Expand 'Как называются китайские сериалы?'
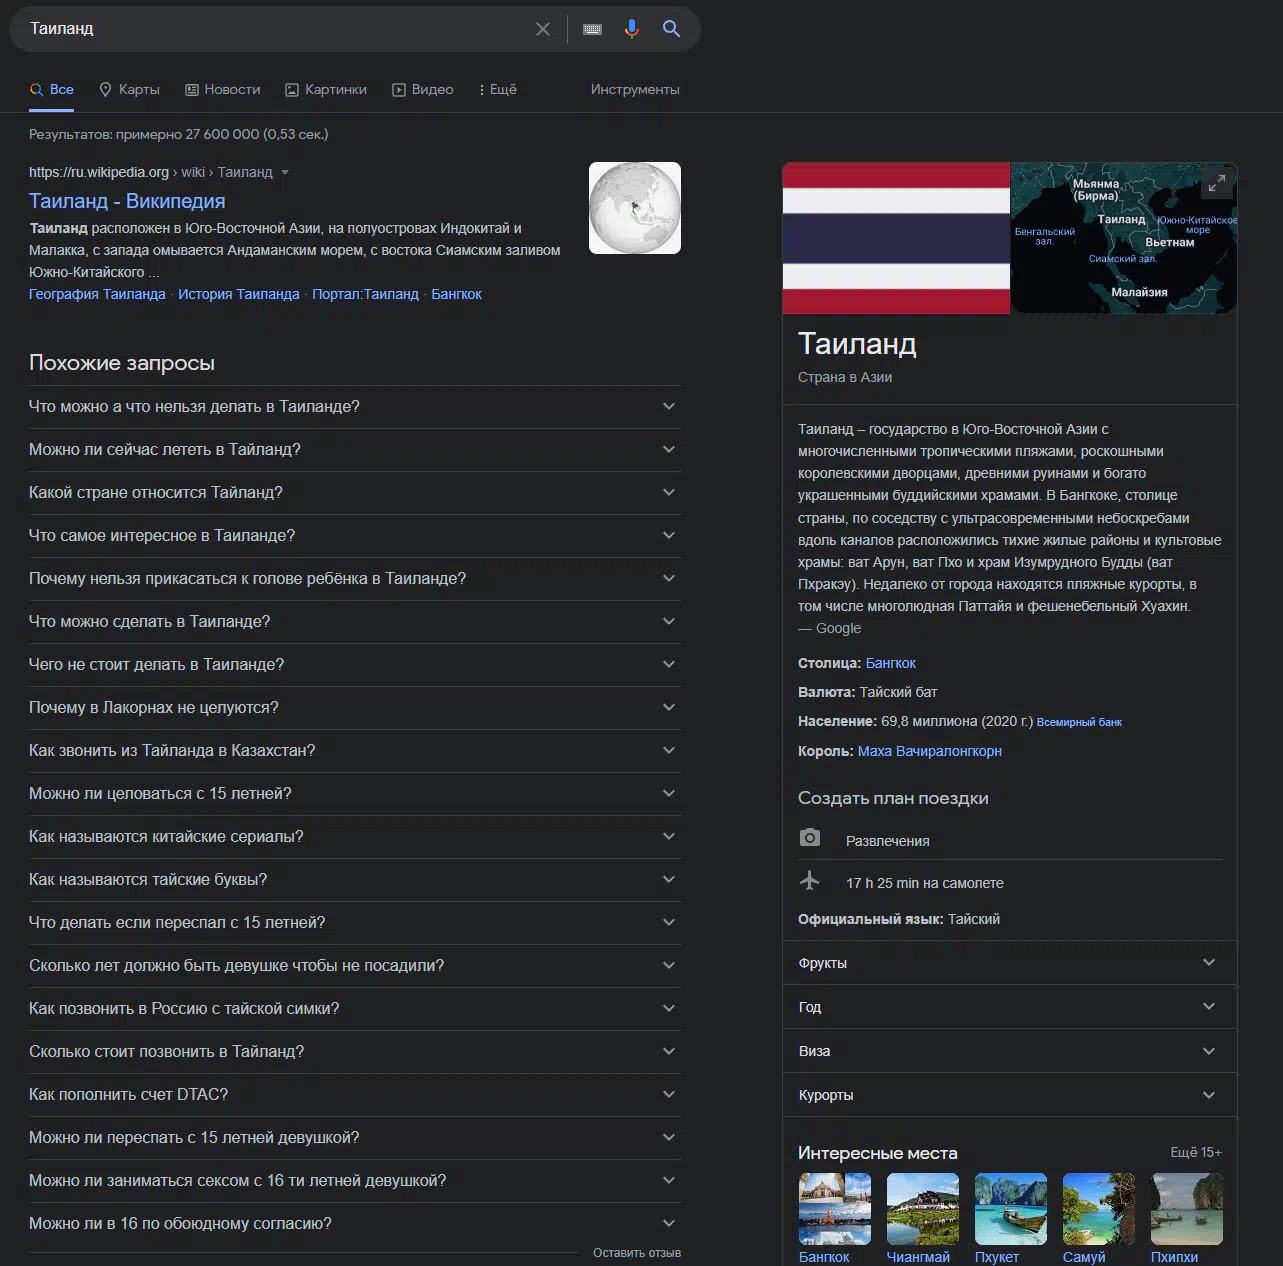Viewport: 1283px width, 1266px height. click(x=355, y=837)
